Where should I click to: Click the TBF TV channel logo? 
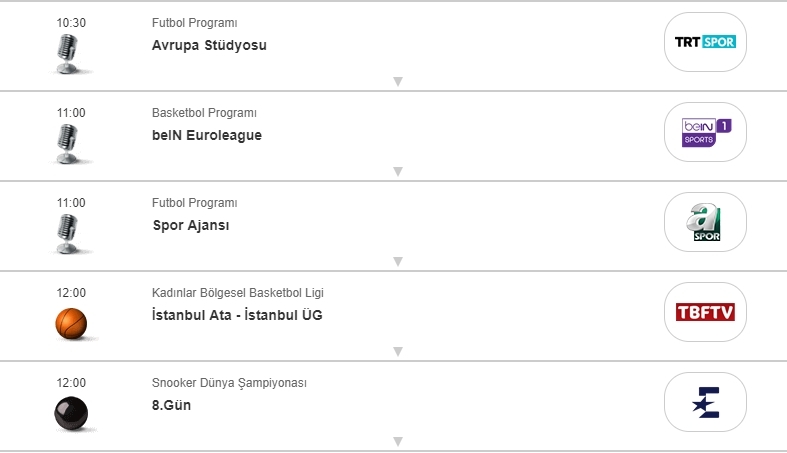[x=705, y=312]
